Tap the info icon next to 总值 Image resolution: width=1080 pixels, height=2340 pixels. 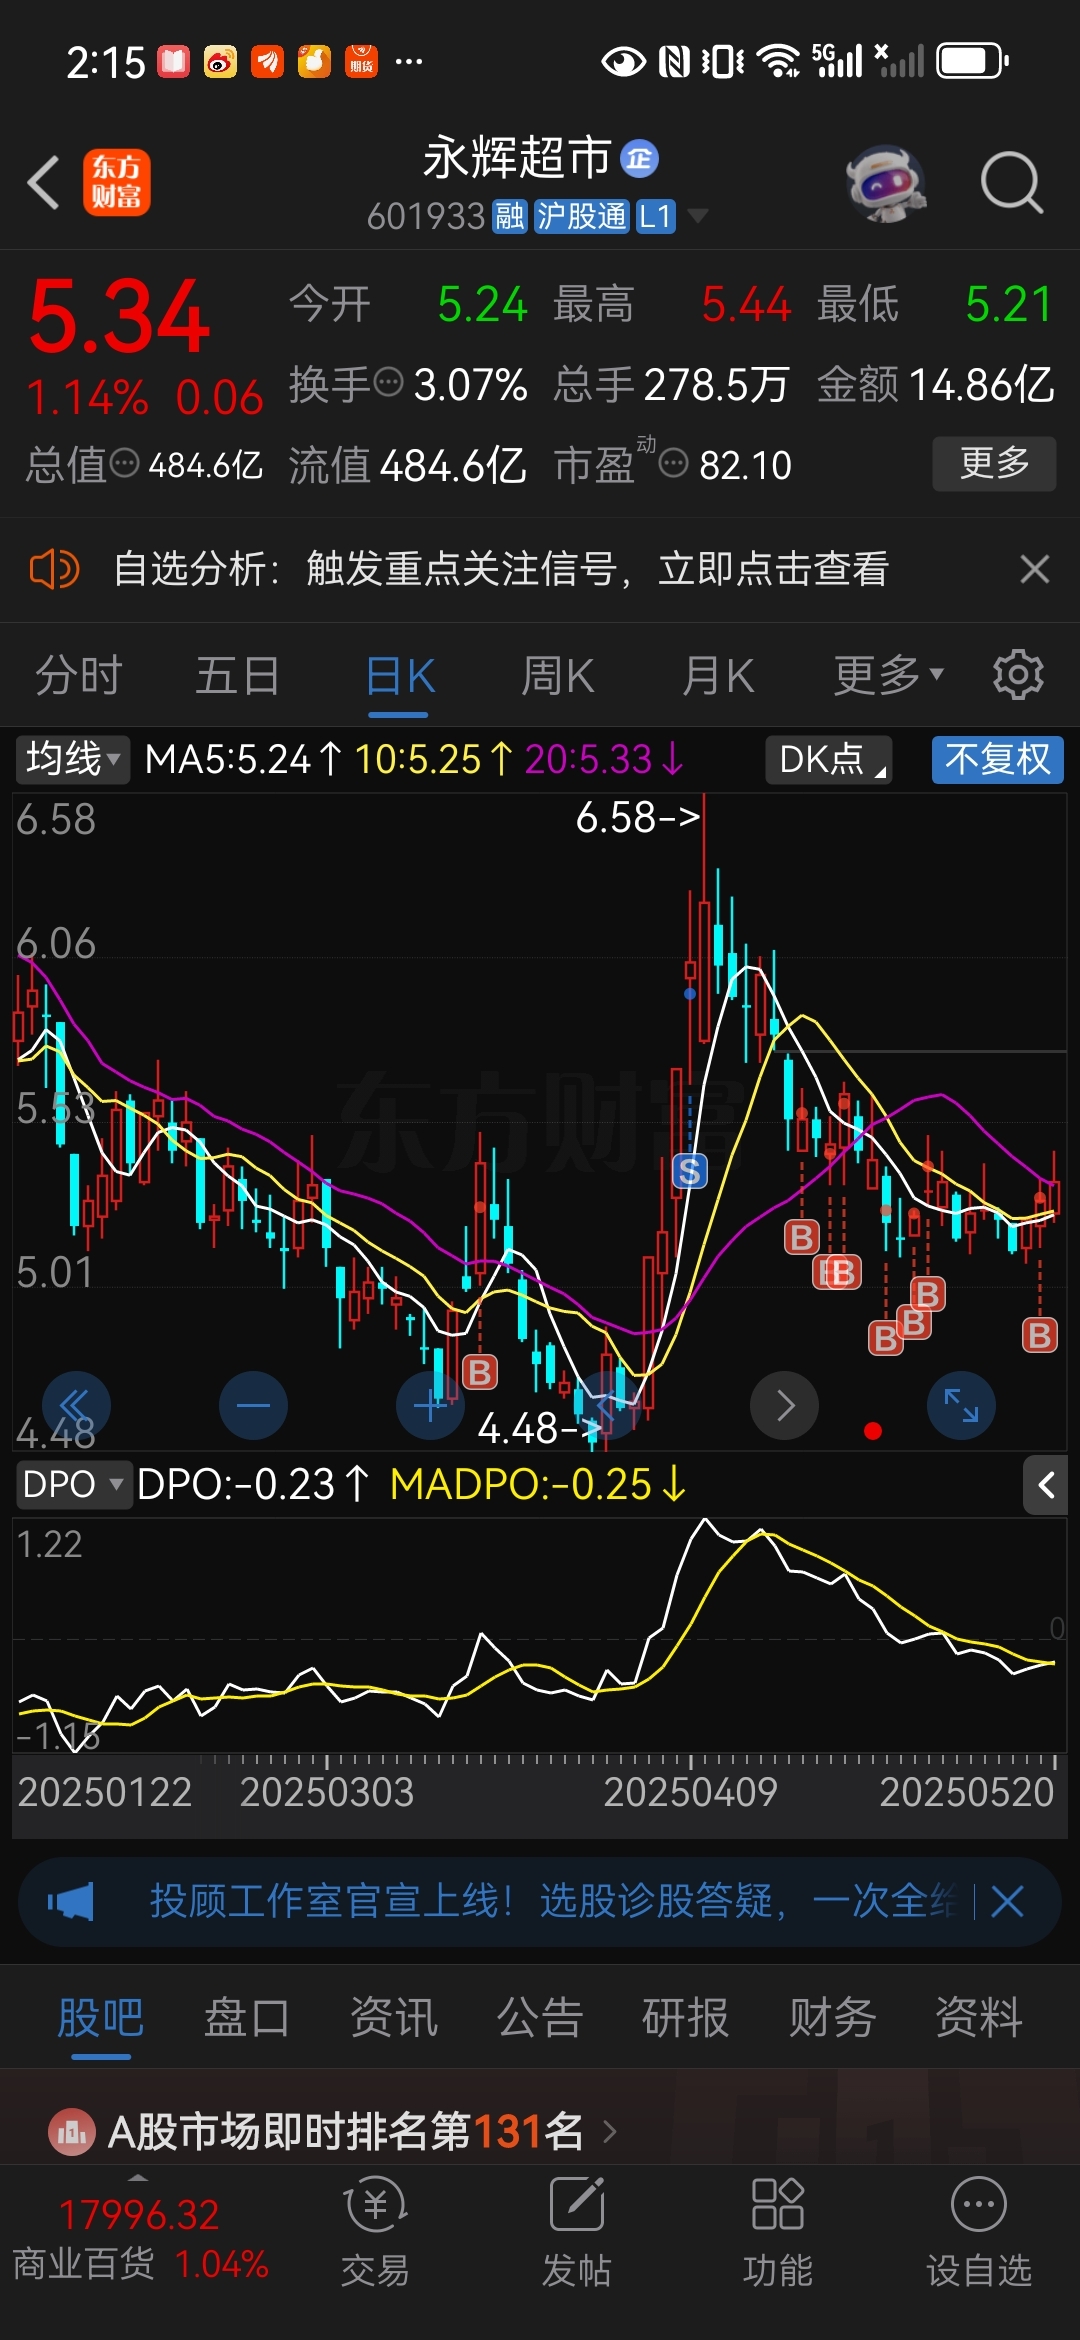click(124, 463)
